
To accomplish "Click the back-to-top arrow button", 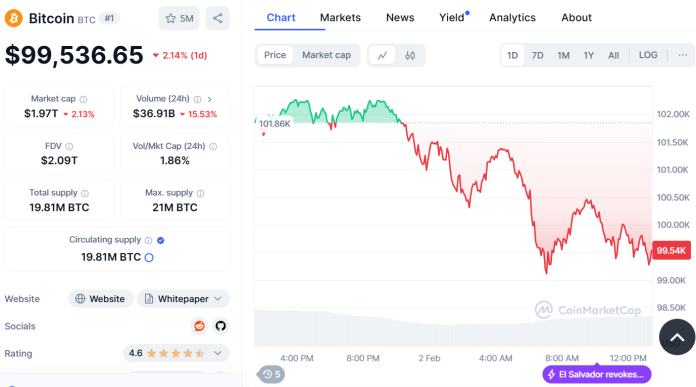I will pyautogui.click(x=677, y=337).
